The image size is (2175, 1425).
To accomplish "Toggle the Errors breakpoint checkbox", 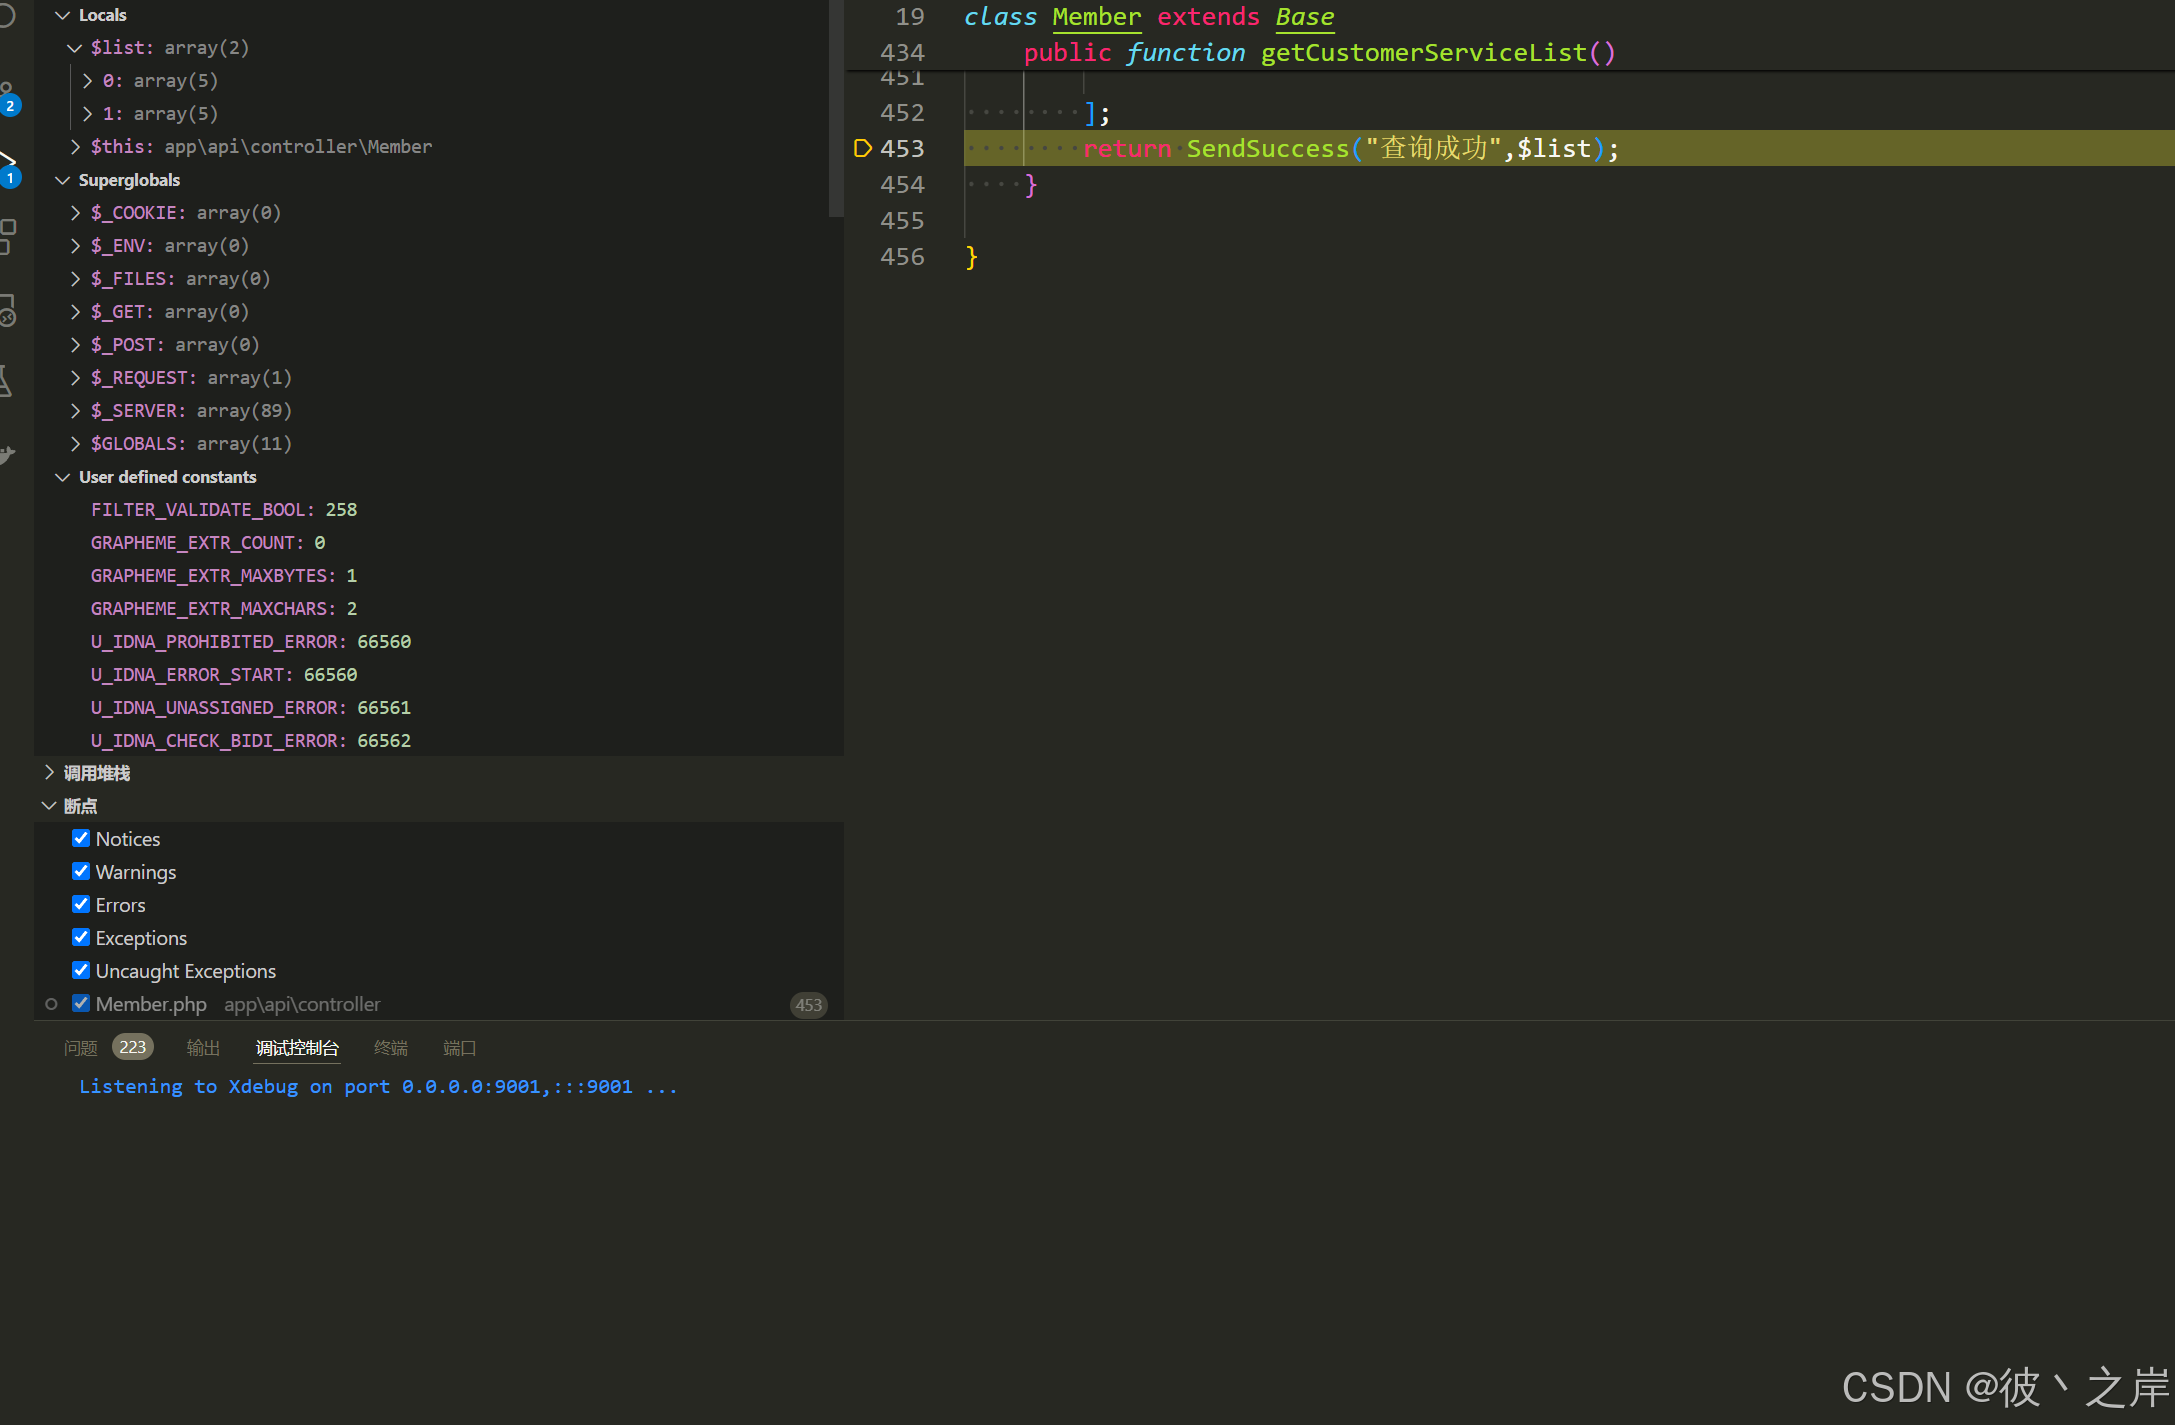I will [x=81, y=904].
